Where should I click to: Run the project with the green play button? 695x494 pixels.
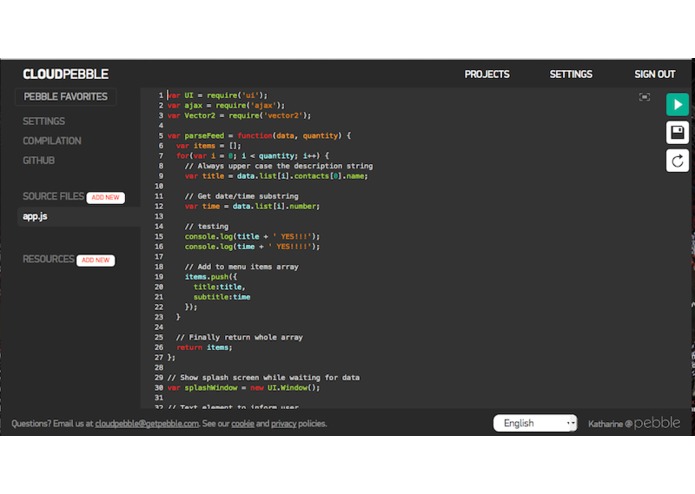677,105
